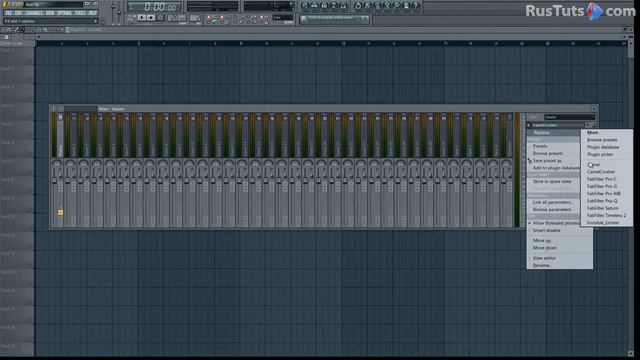Open the Mixer view shortcut icon
This screenshot has width=640, height=360.
[x=343, y=6]
